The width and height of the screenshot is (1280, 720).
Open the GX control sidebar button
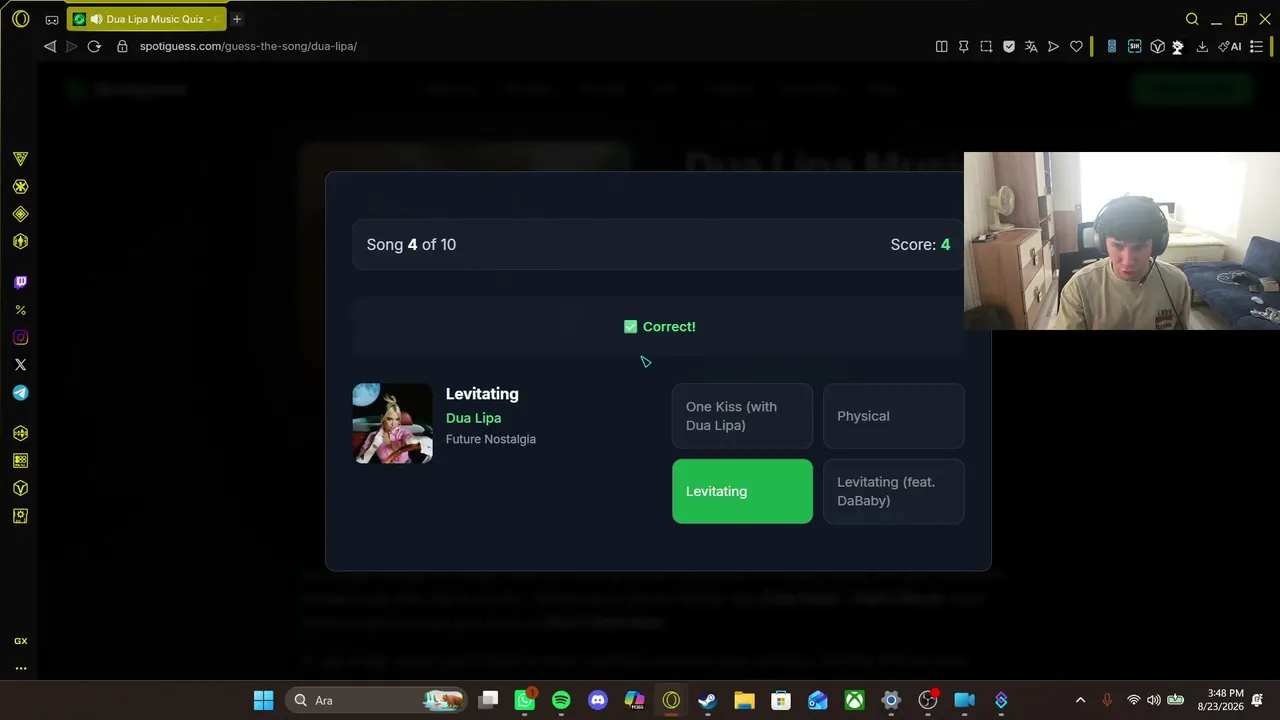coord(20,641)
